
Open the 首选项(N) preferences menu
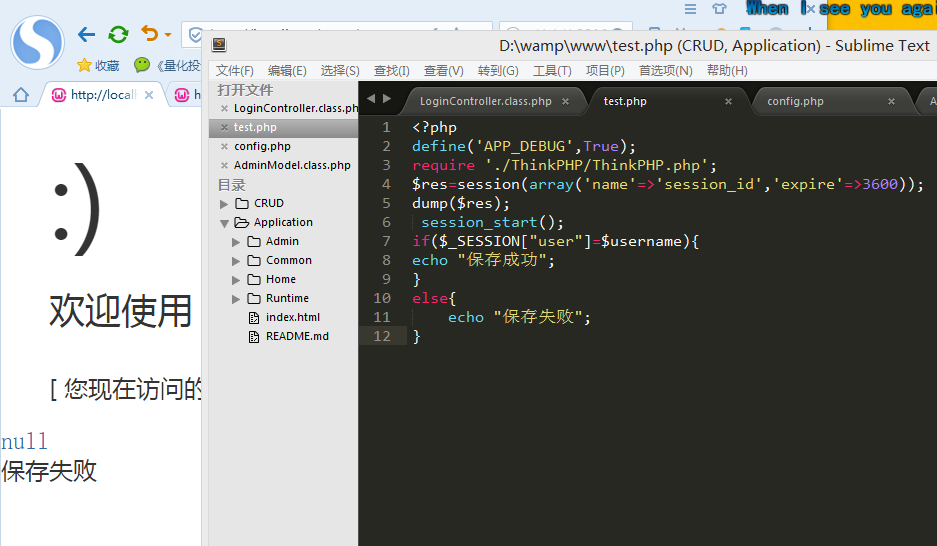[665, 71]
